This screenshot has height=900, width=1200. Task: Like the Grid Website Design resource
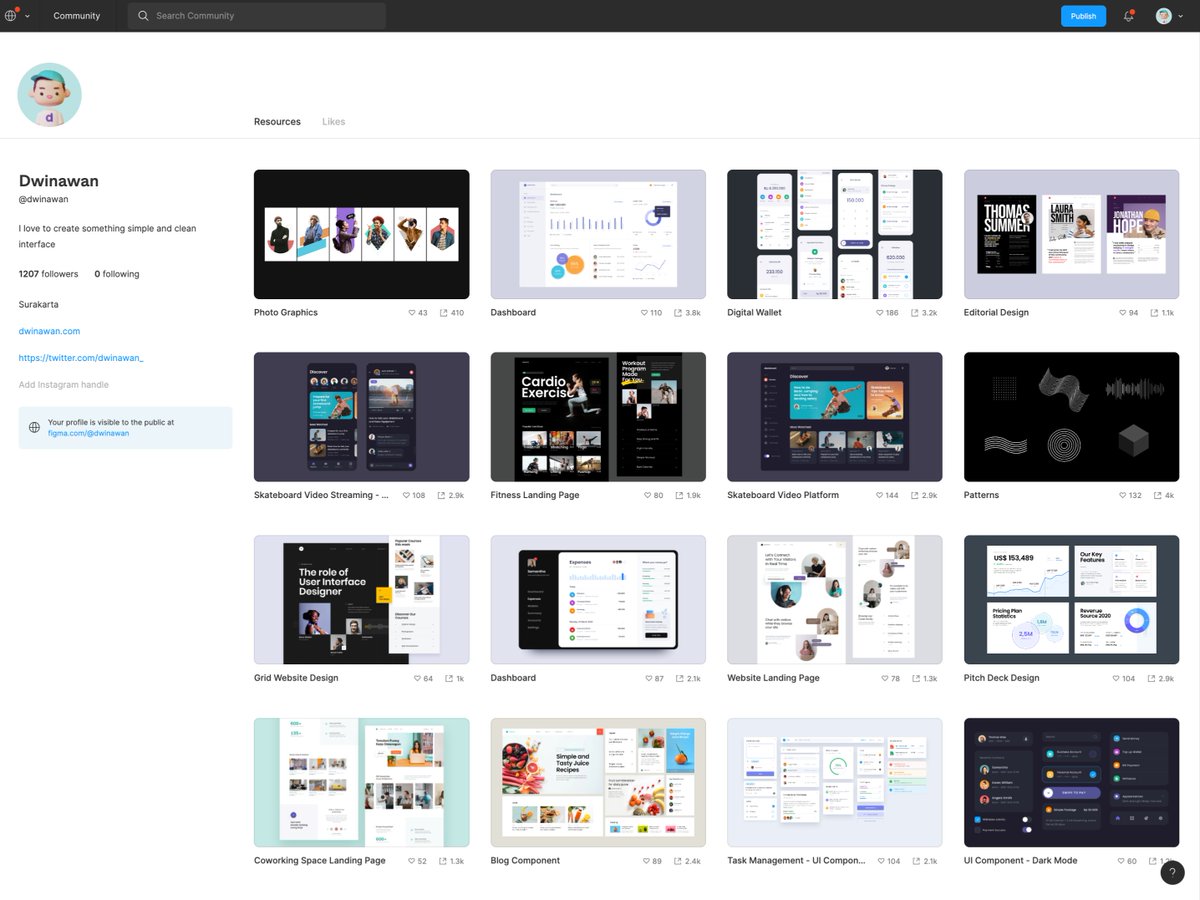point(417,678)
